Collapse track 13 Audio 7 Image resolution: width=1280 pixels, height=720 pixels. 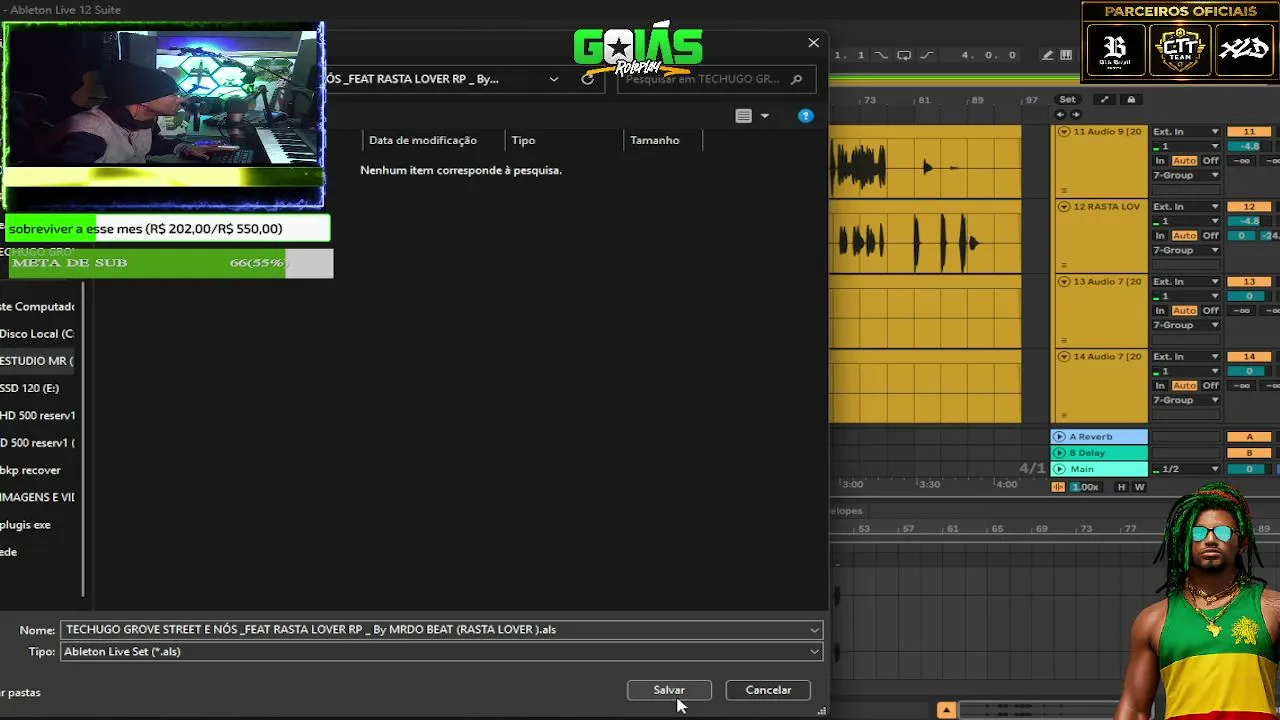pyautogui.click(x=1063, y=282)
